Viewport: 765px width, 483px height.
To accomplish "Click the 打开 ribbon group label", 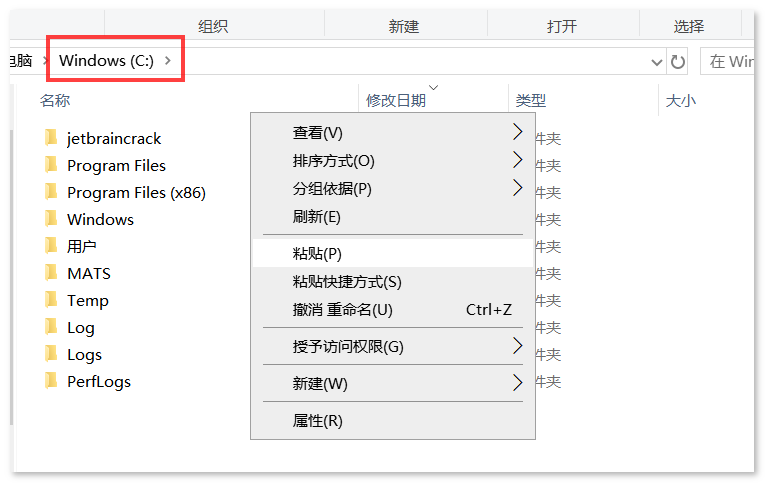I will (x=562, y=26).
